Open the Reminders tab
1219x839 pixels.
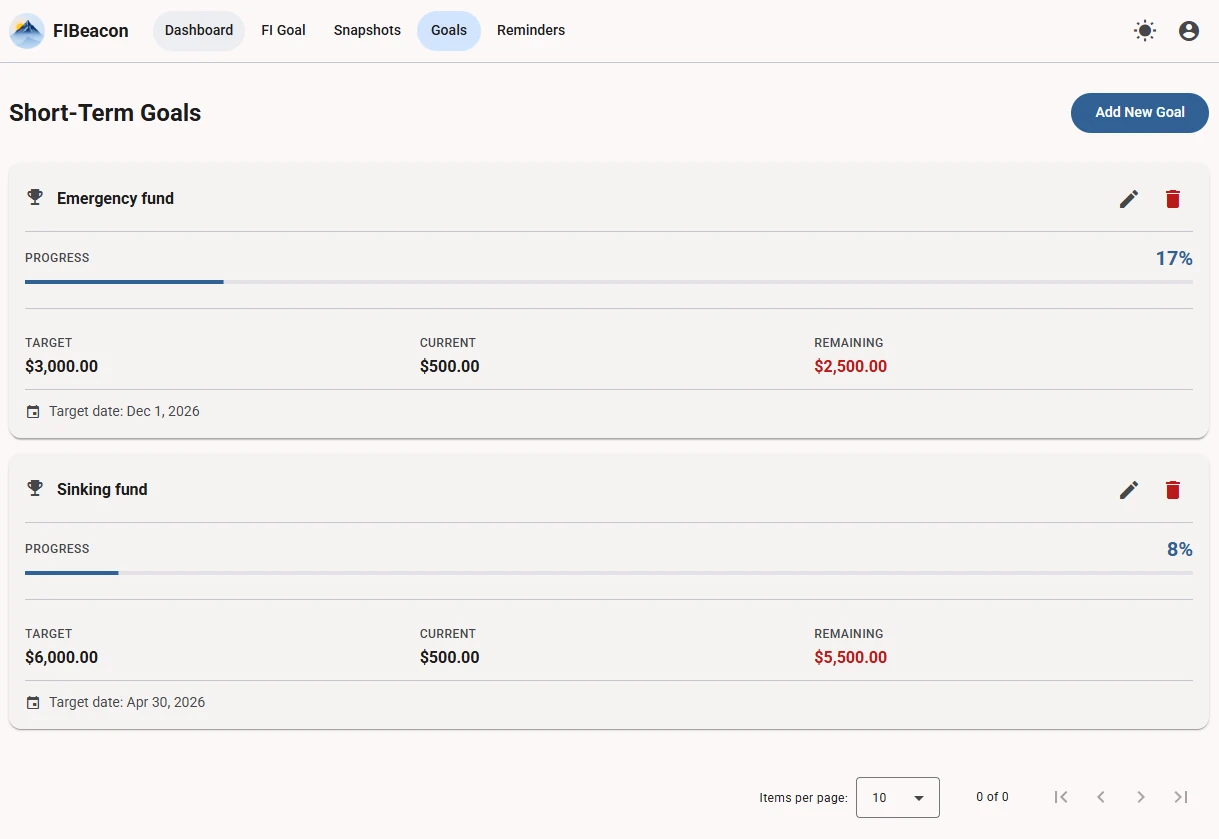[x=531, y=30]
